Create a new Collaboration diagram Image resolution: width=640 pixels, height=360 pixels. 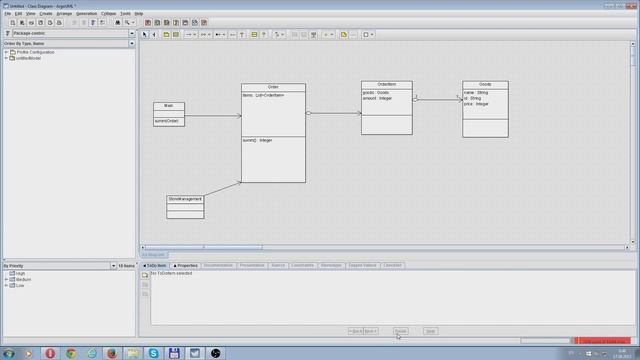coord(176,22)
